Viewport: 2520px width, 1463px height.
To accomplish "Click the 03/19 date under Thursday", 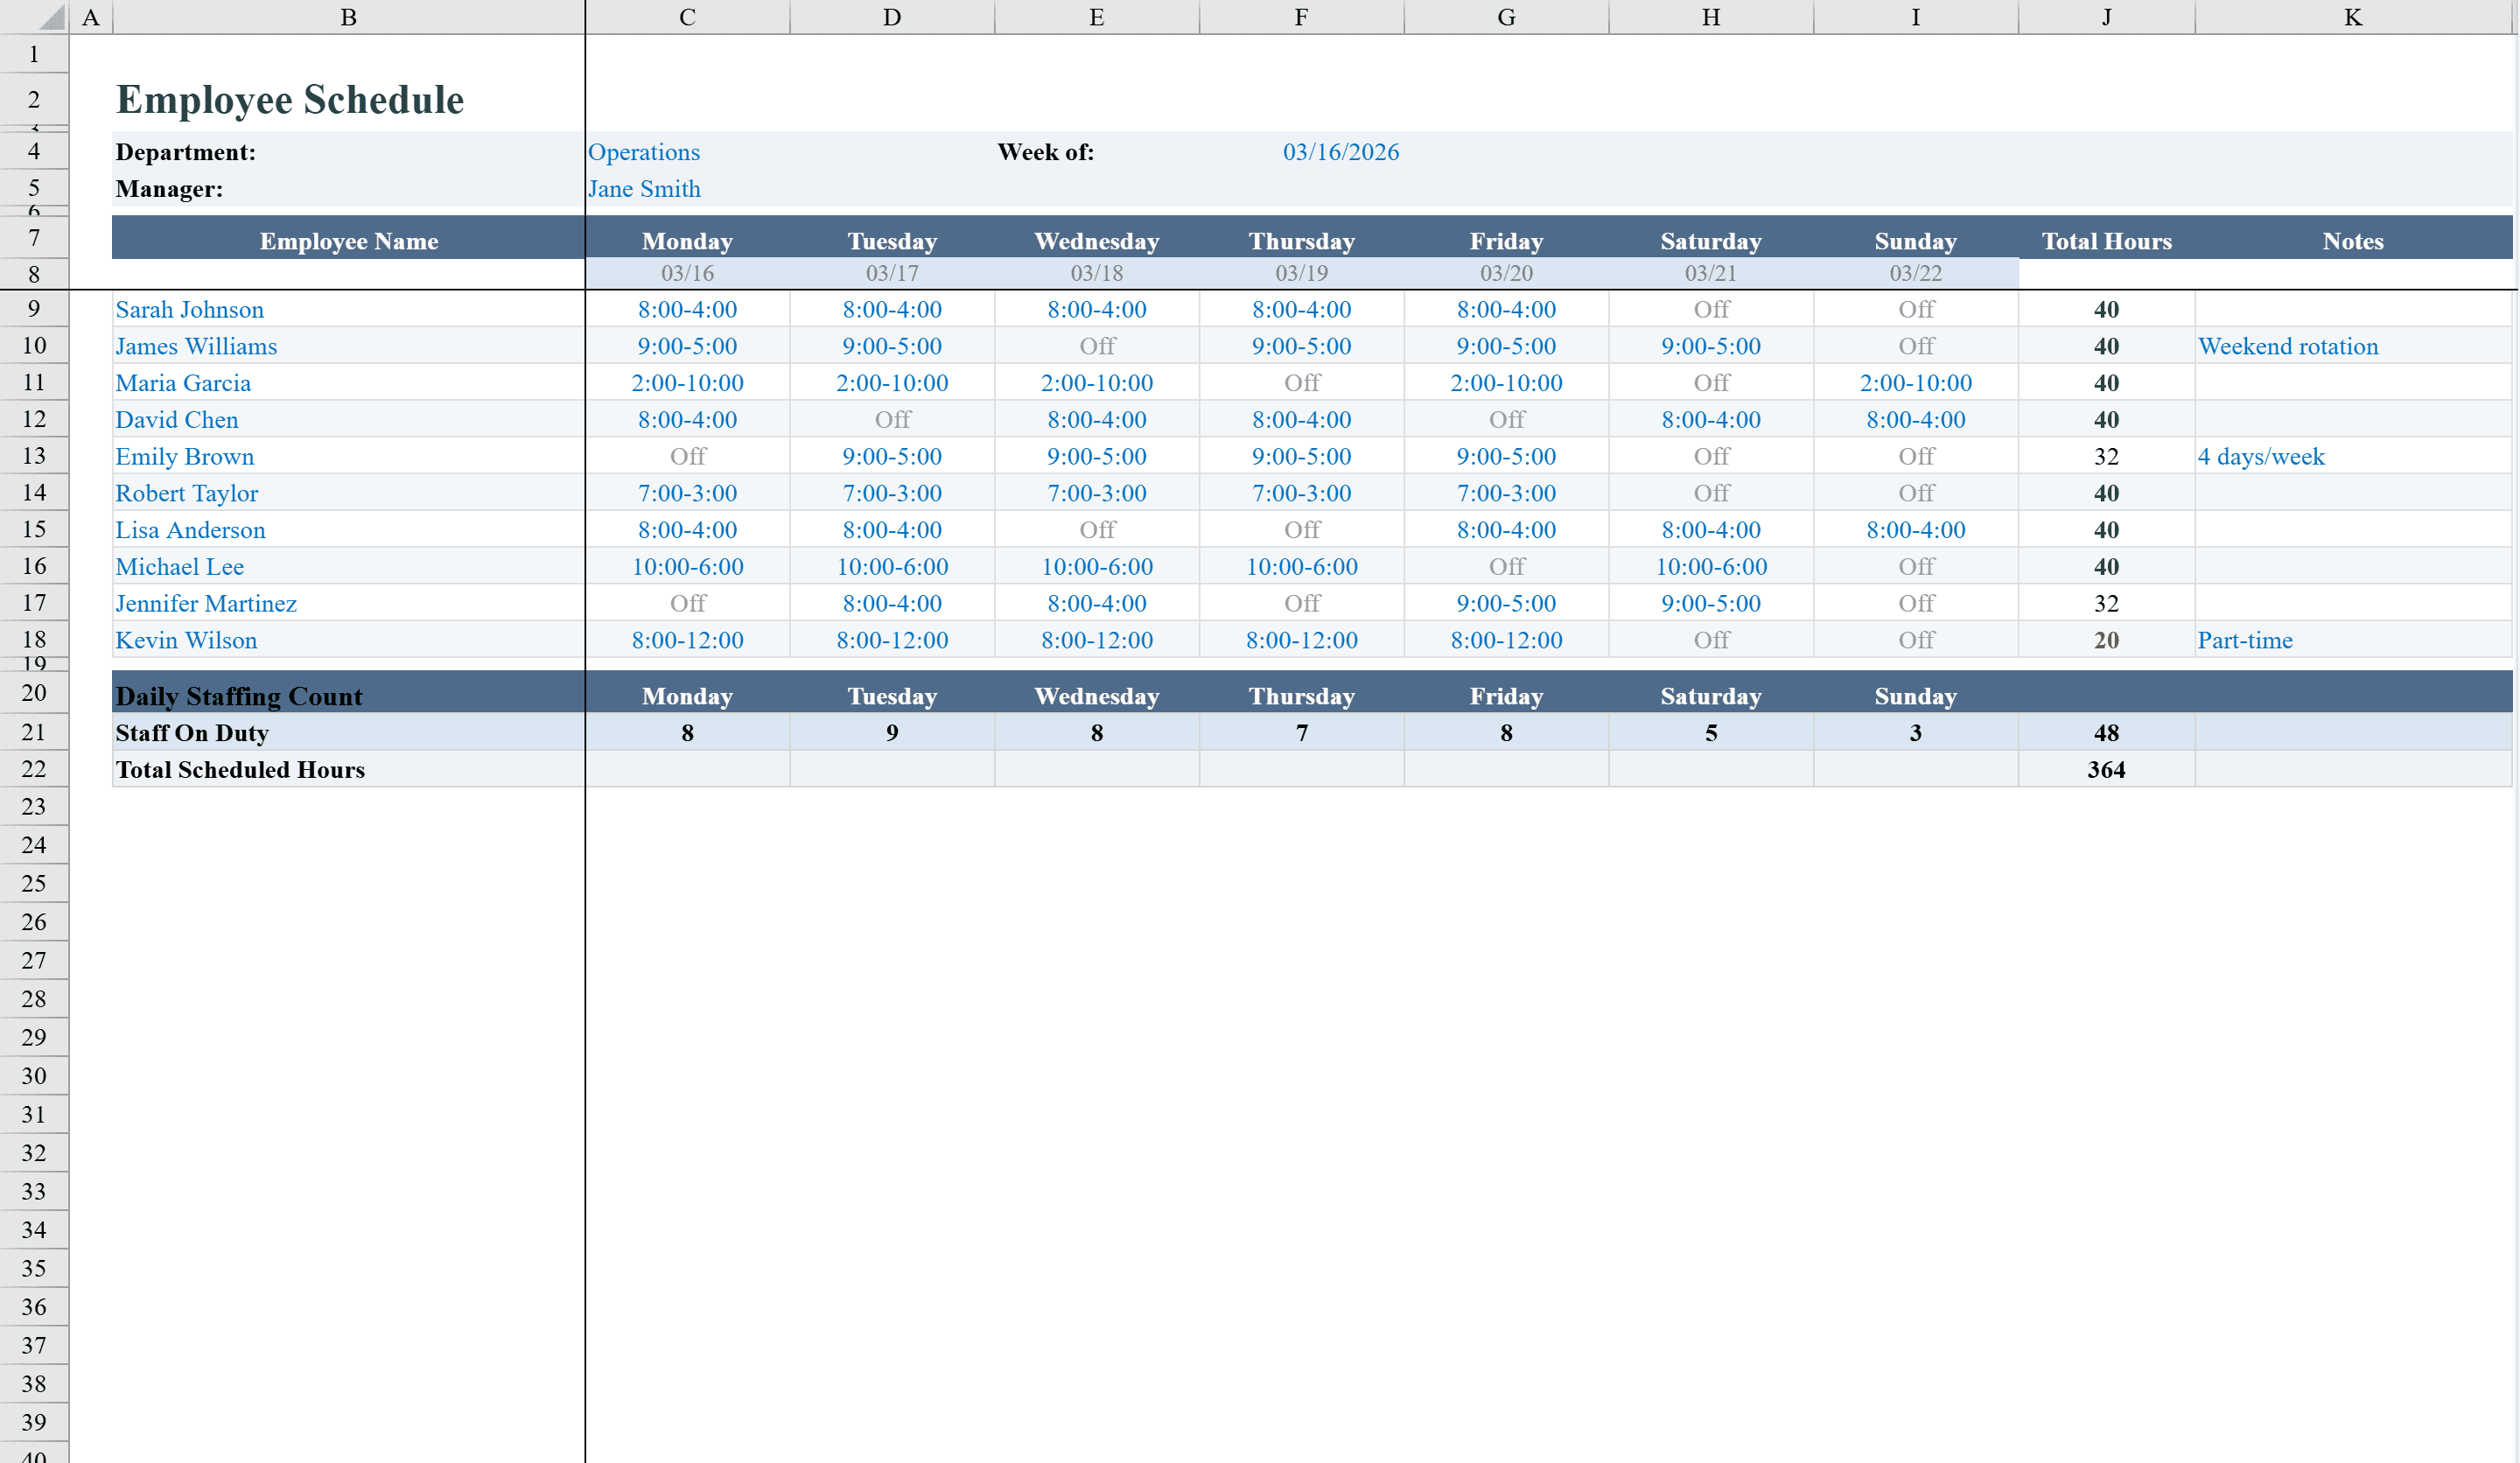I will [1301, 273].
